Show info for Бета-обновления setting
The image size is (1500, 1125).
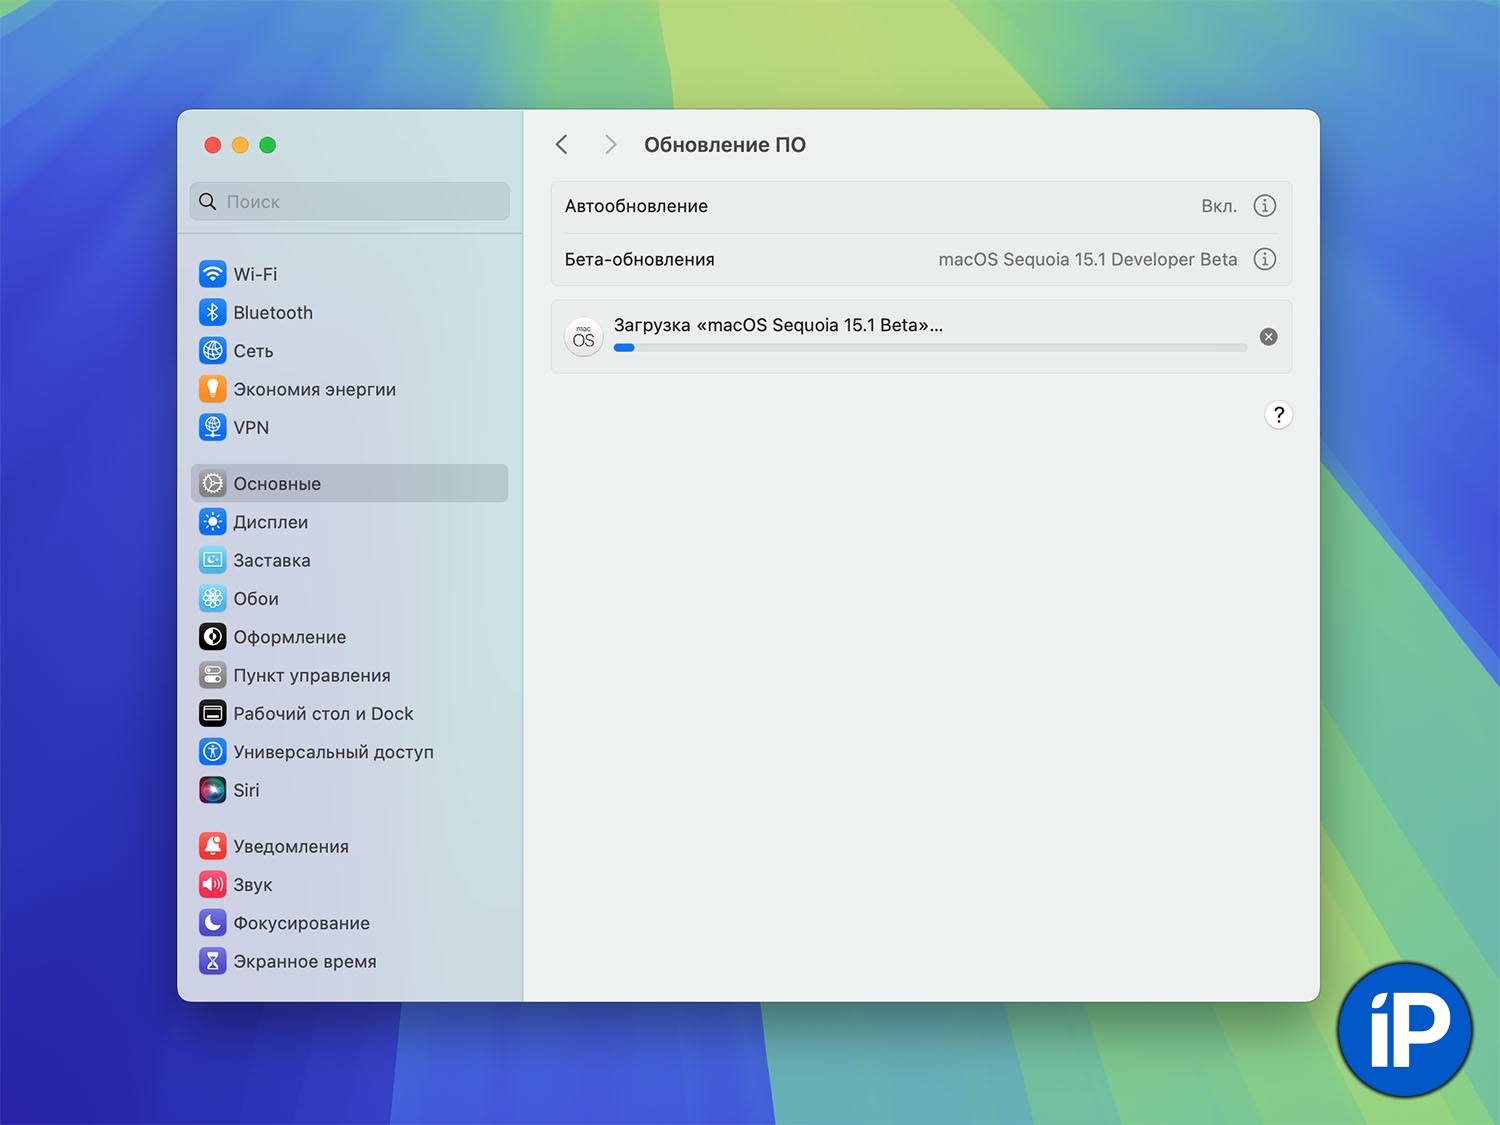[x=1265, y=259]
